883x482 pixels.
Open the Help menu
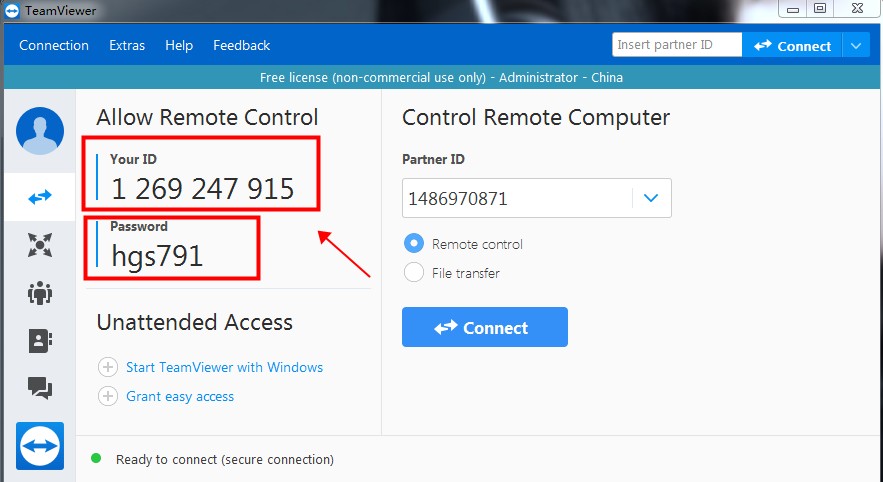179,45
